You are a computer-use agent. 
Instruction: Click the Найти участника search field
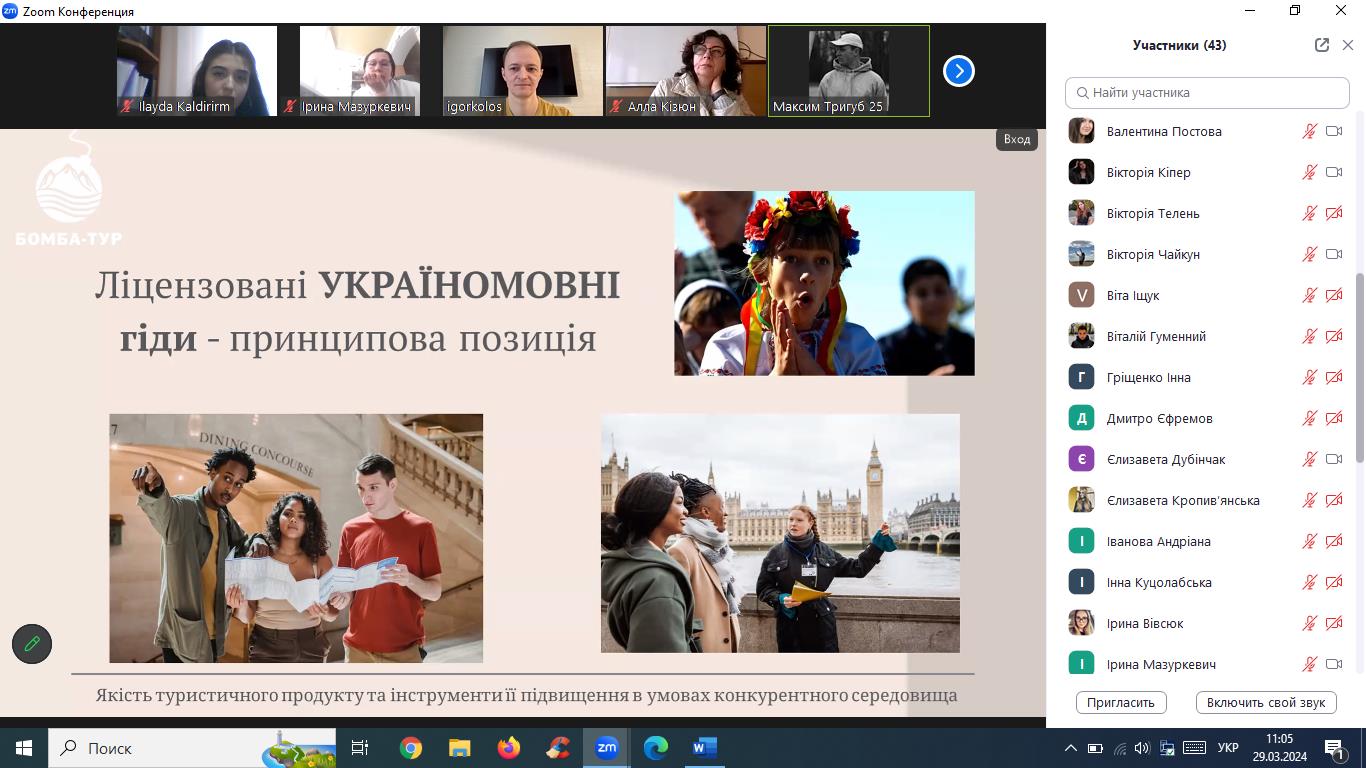(1207, 92)
